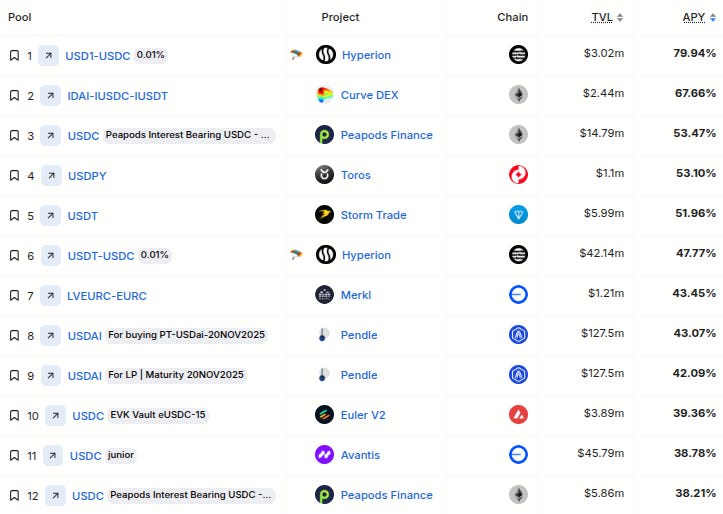The image size is (723, 514).
Task: Bookmark the IDAI-IUSDC-IUSDT pool
Action: (x=14, y=95)
